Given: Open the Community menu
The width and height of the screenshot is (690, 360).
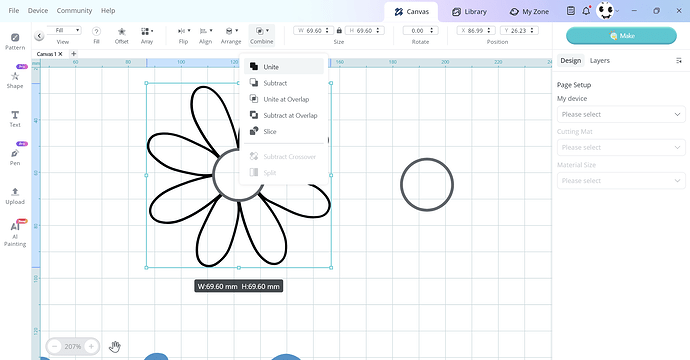Looking at the screenshot, I should point(74,11).
